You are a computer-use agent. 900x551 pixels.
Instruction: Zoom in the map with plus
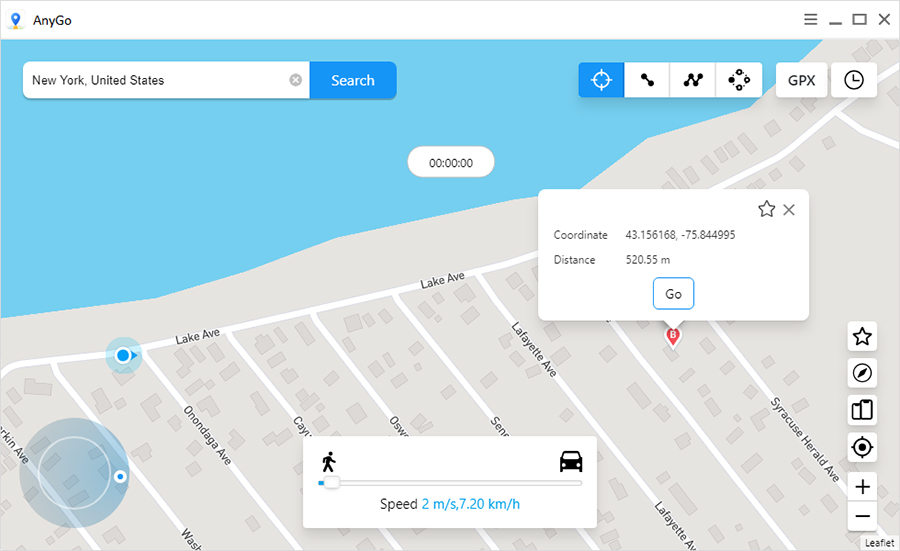coord(862,487)
